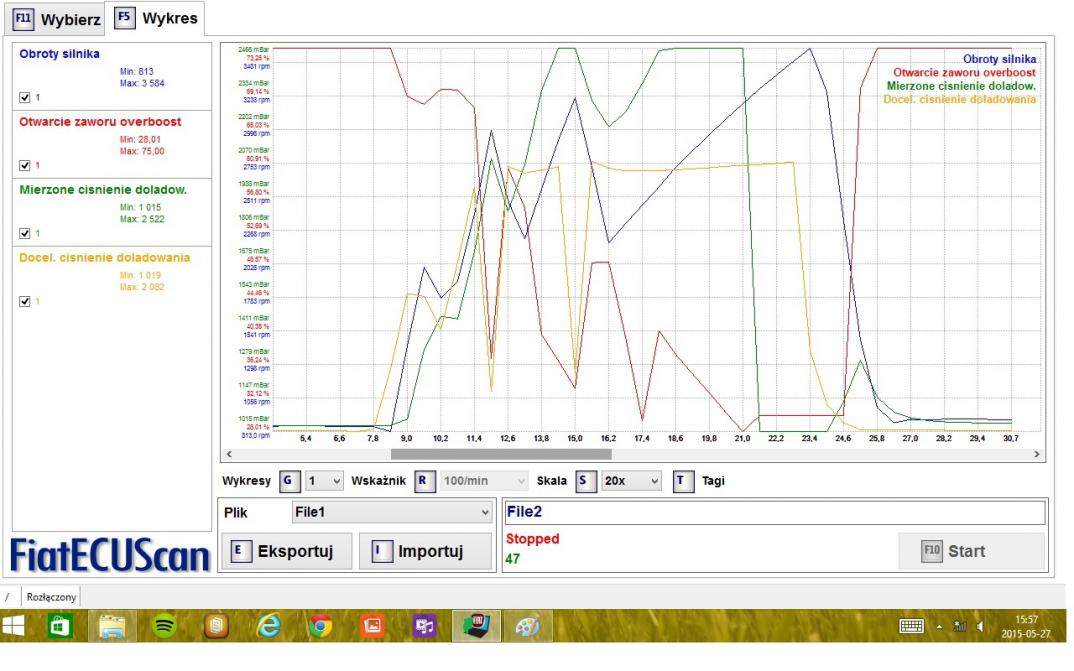Image resolution: width=1074 pixels, height=671 pixels.
Task: Open the Skala 20x dropdown
Action: [x=631, y=481]
